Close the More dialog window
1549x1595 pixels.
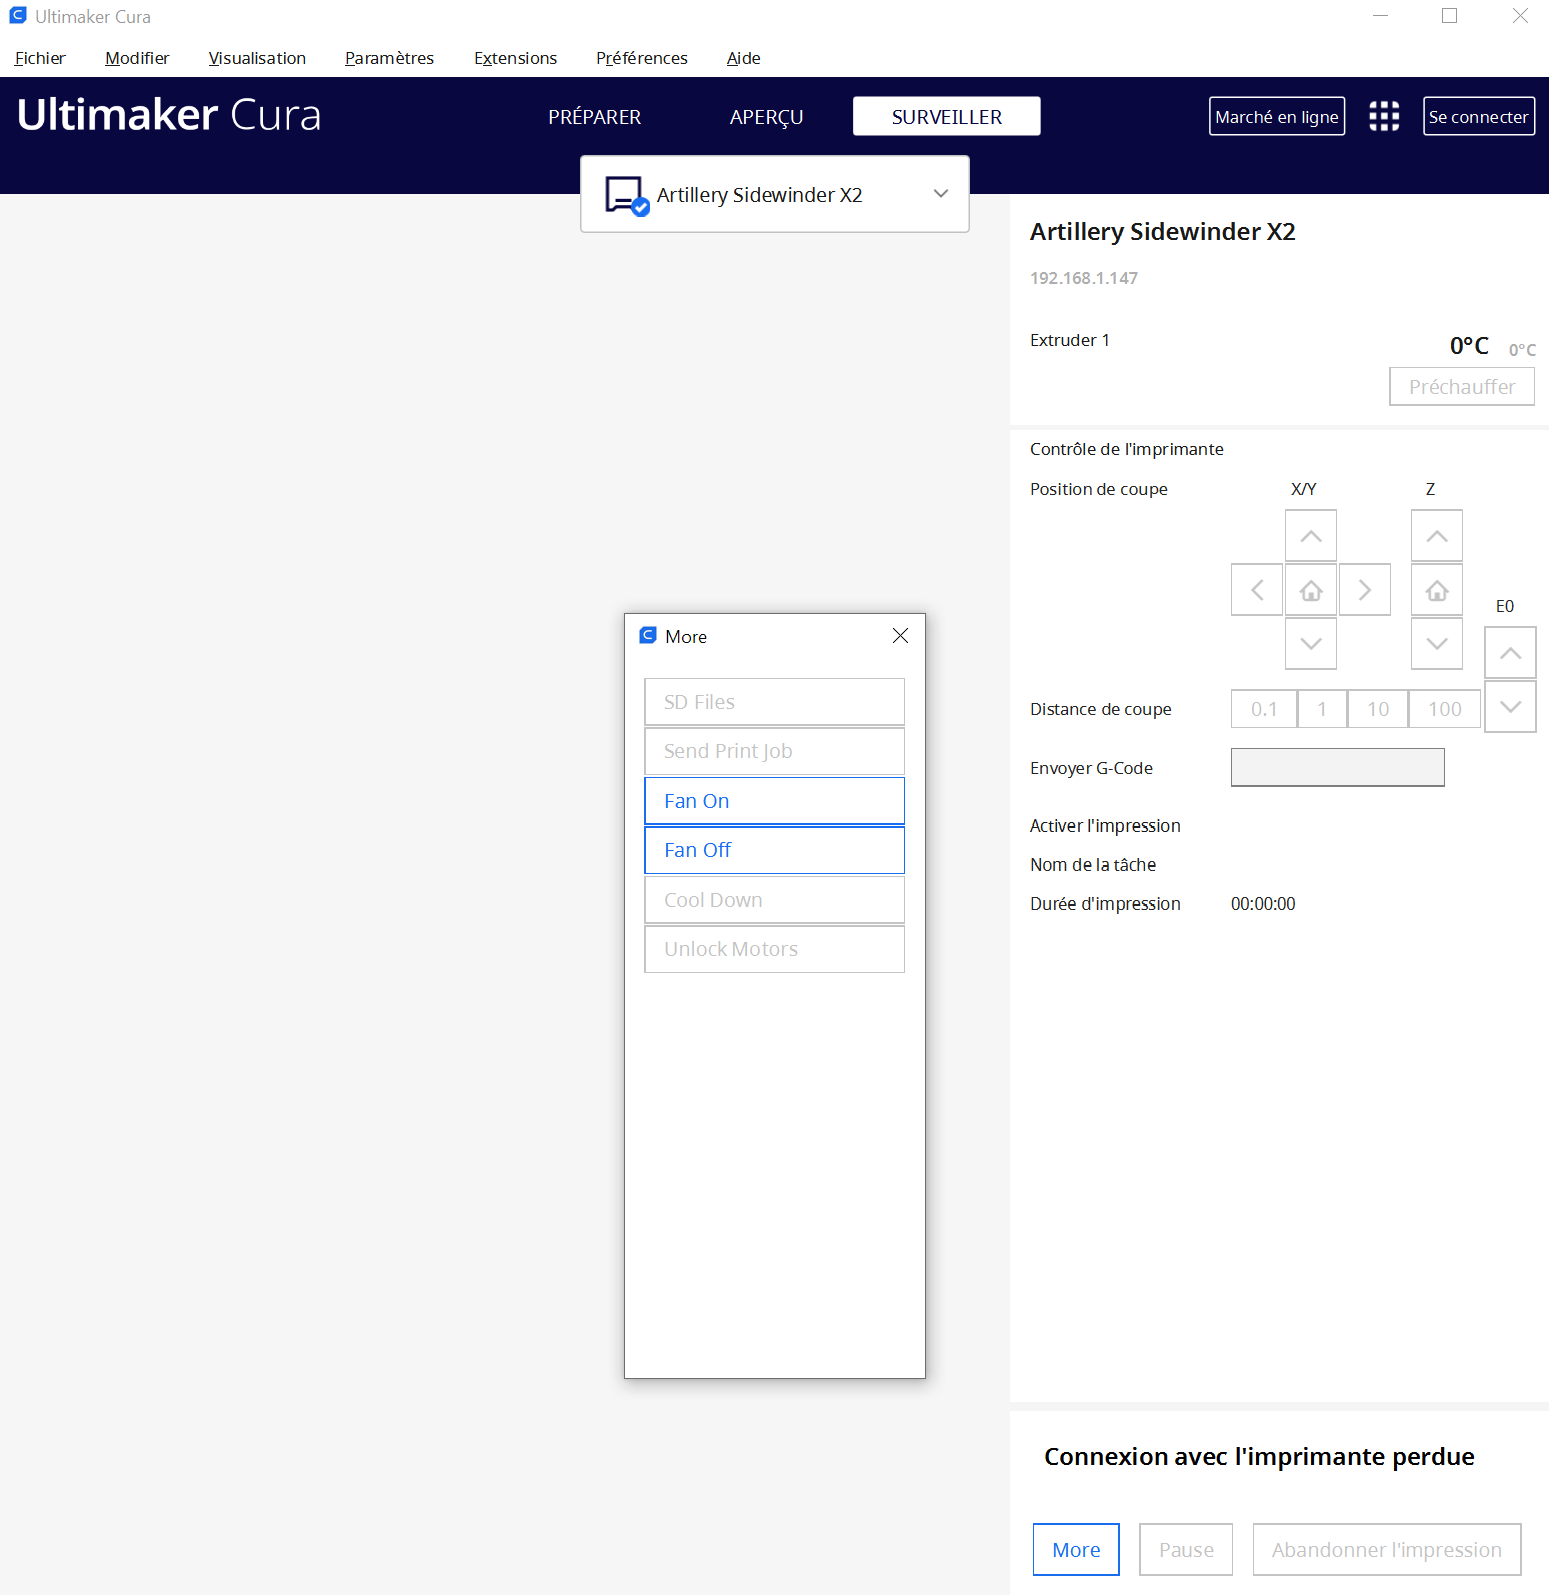click(900, 636)
